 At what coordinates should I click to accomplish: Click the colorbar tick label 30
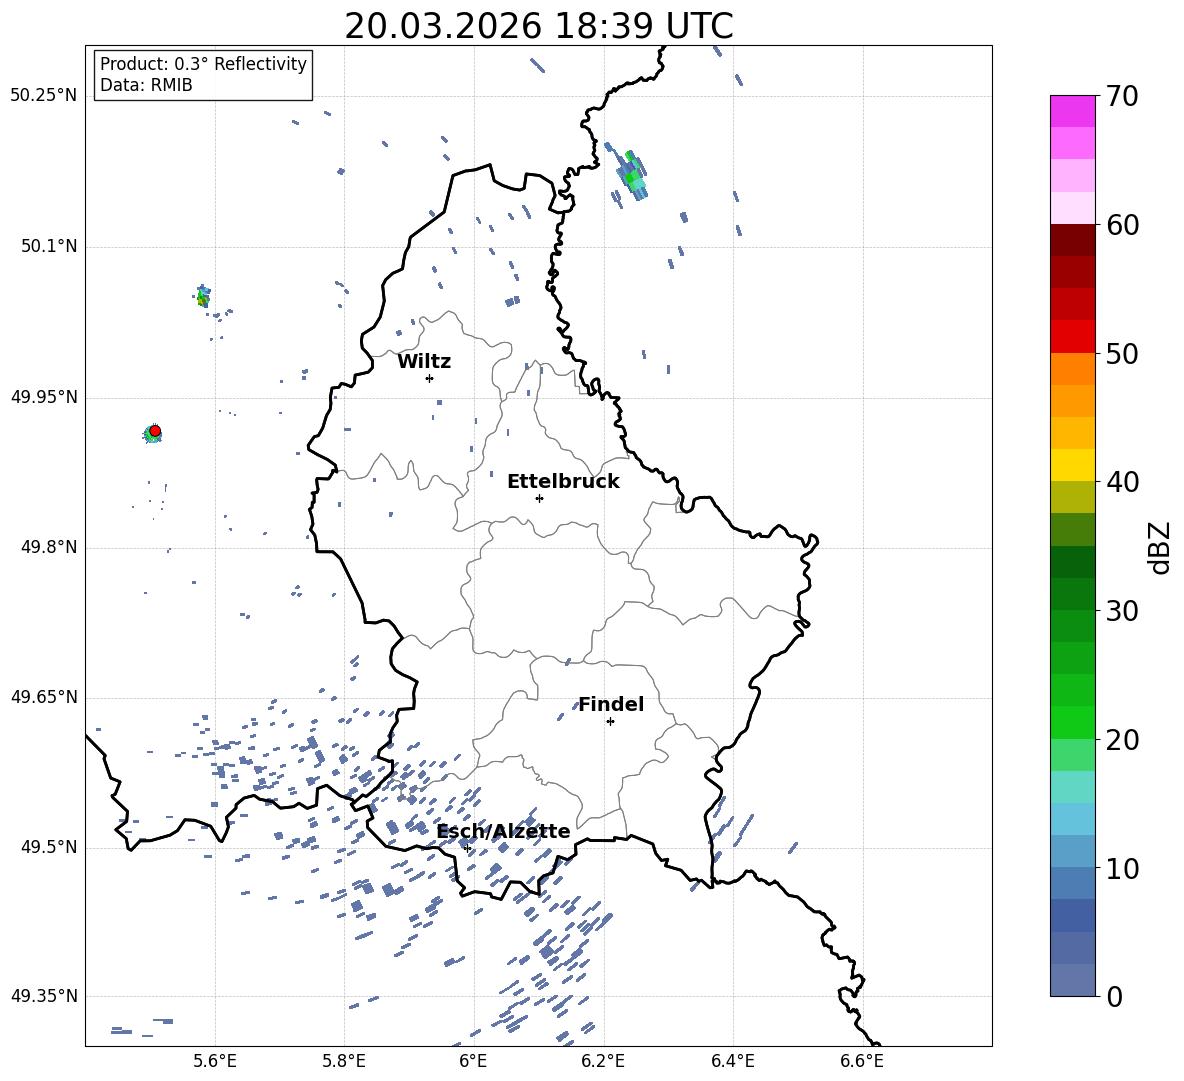tap(1123, 611)
